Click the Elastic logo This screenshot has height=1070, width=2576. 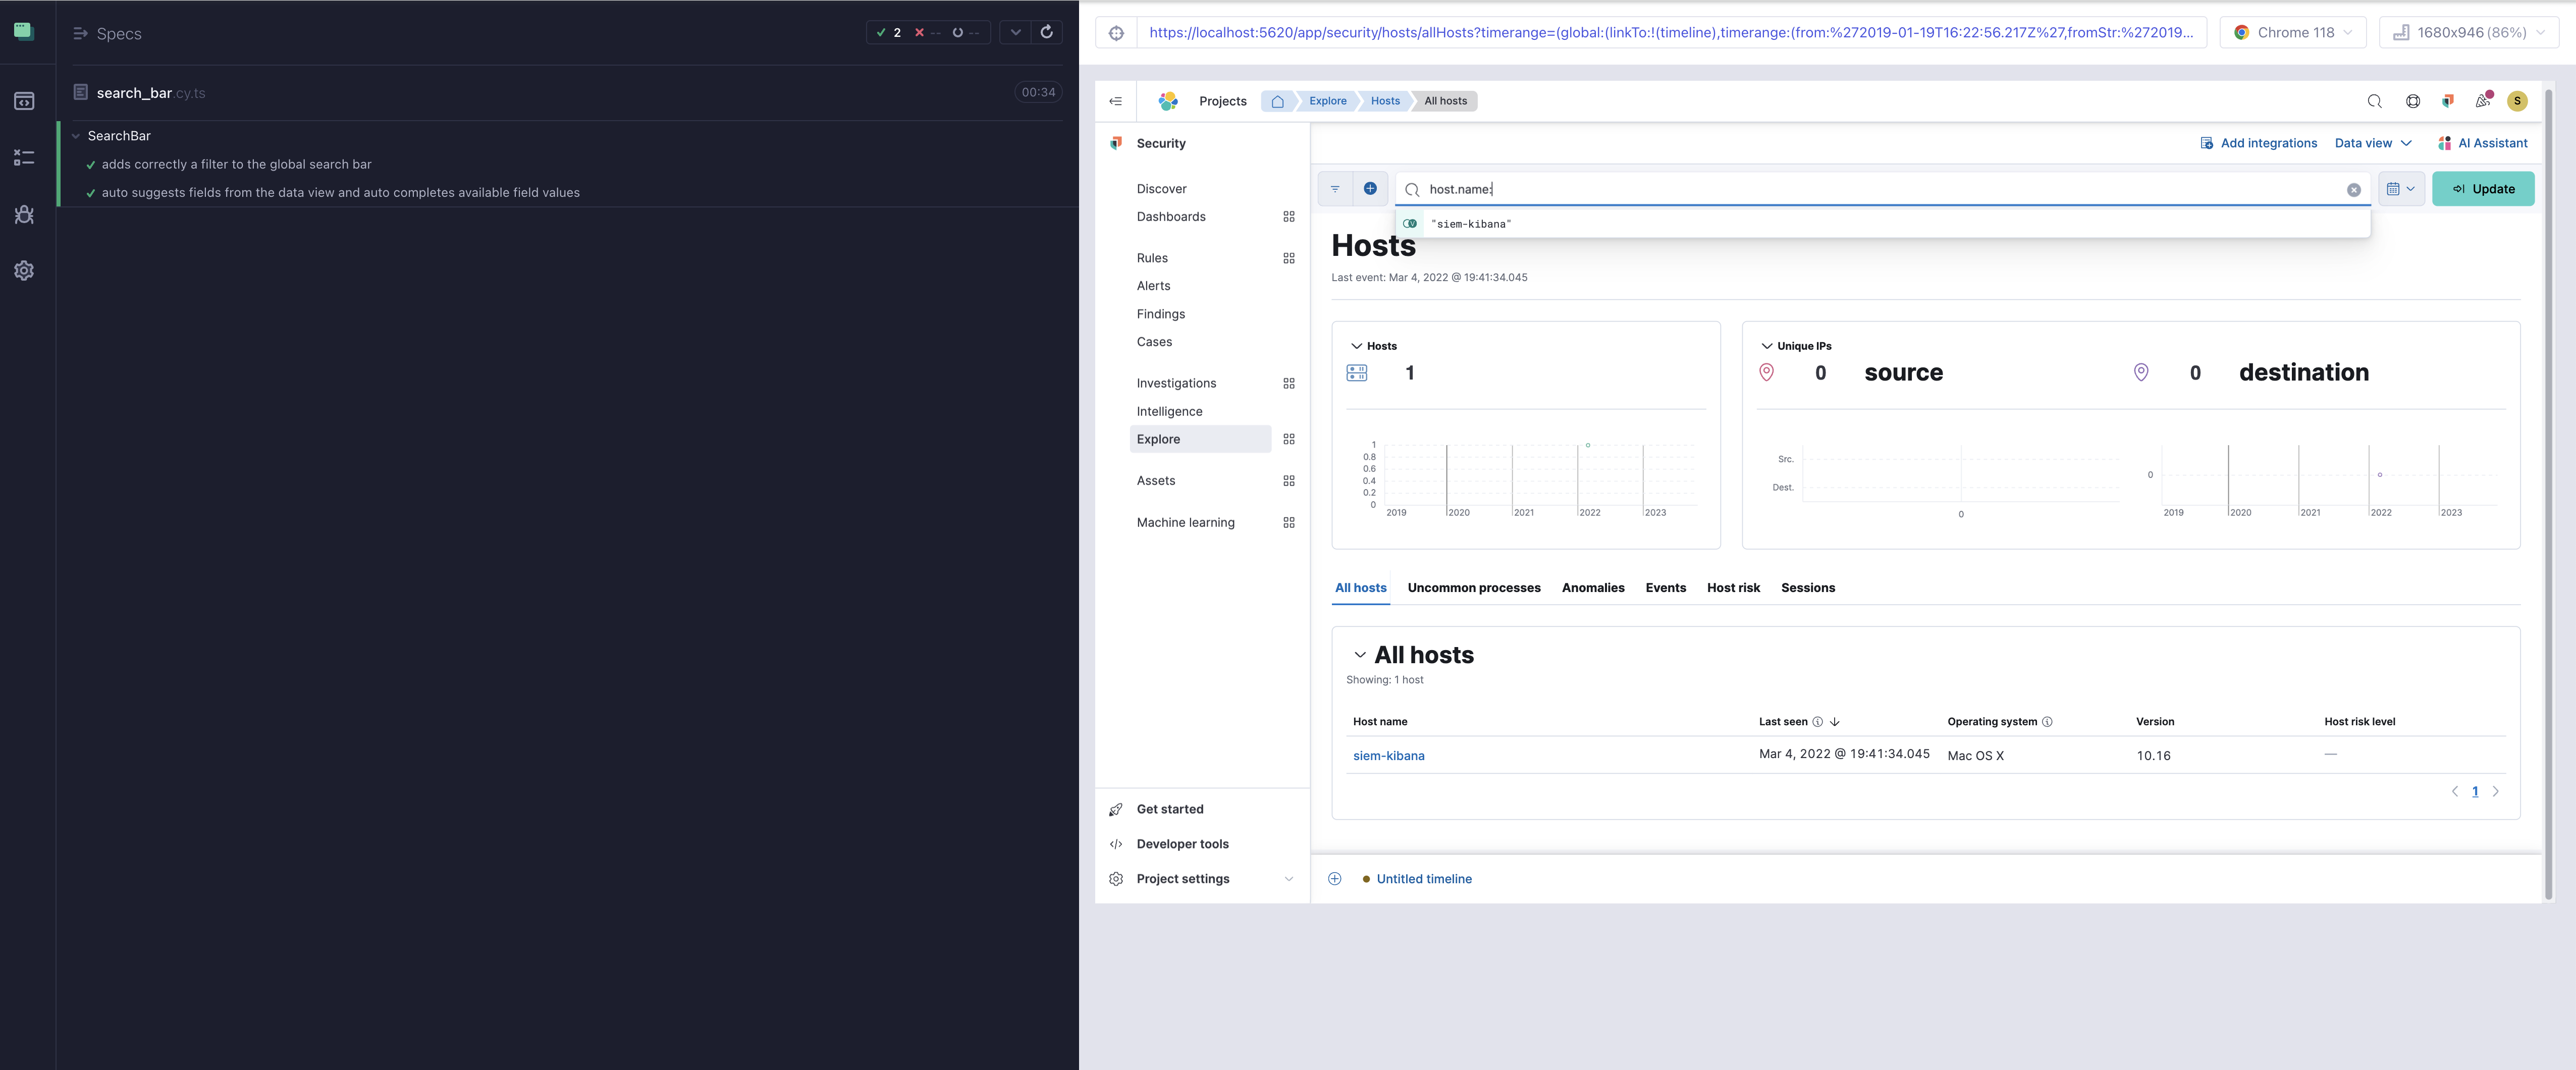1168,101
